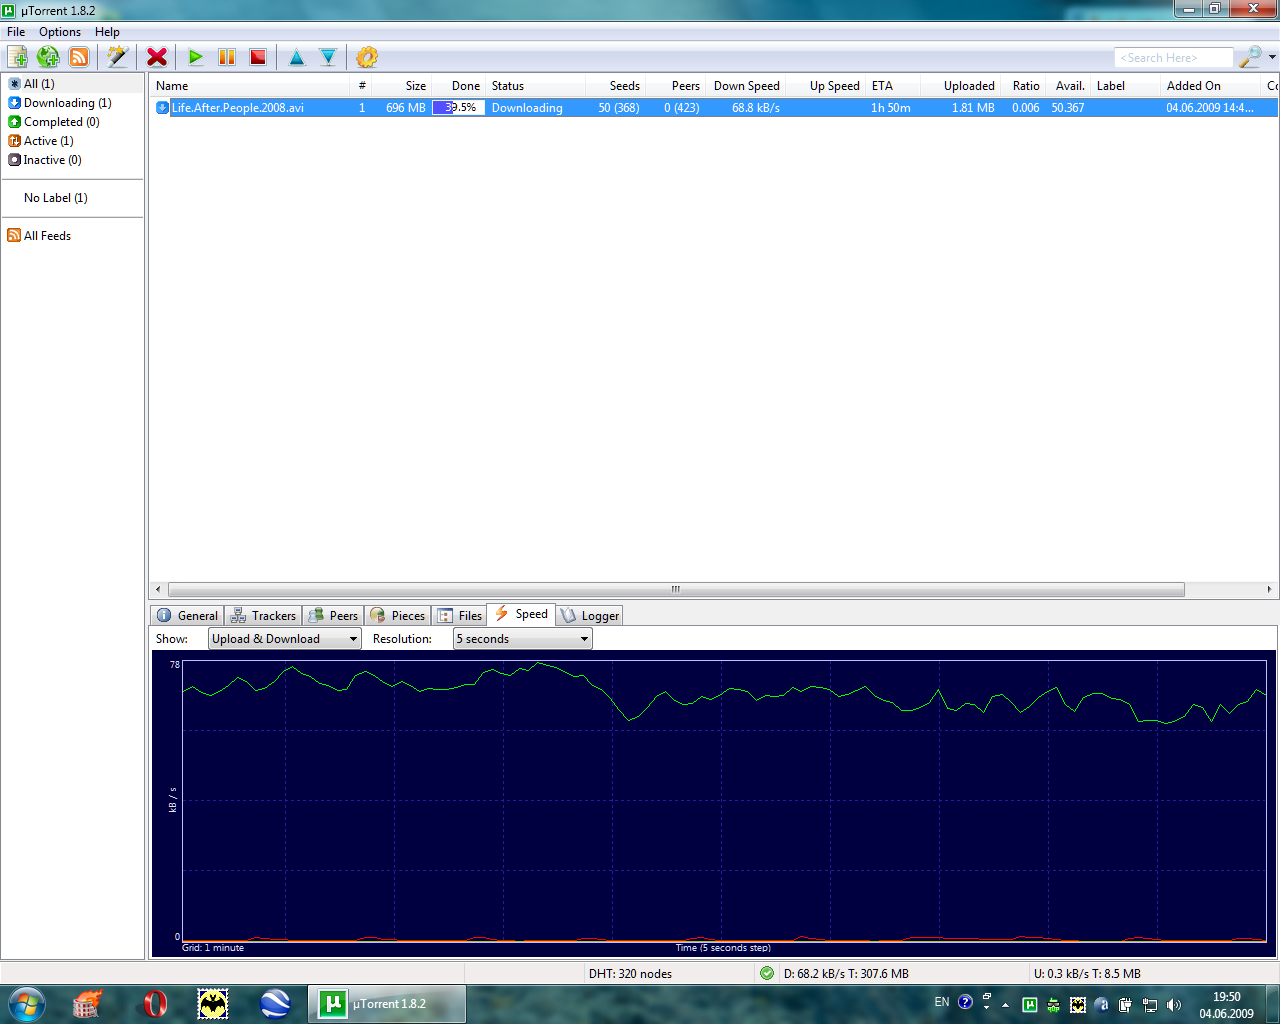Open the Options menu
1280x1024 pixels.
coord(60,32)
